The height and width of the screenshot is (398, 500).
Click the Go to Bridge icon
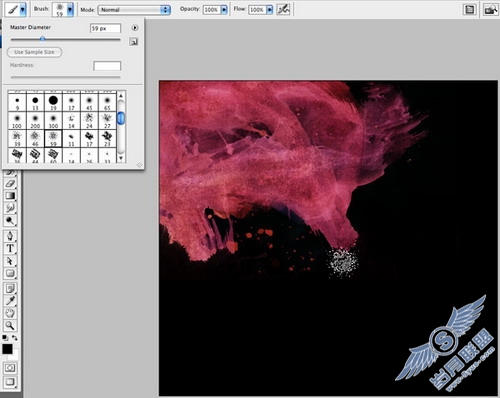point(490,10)
